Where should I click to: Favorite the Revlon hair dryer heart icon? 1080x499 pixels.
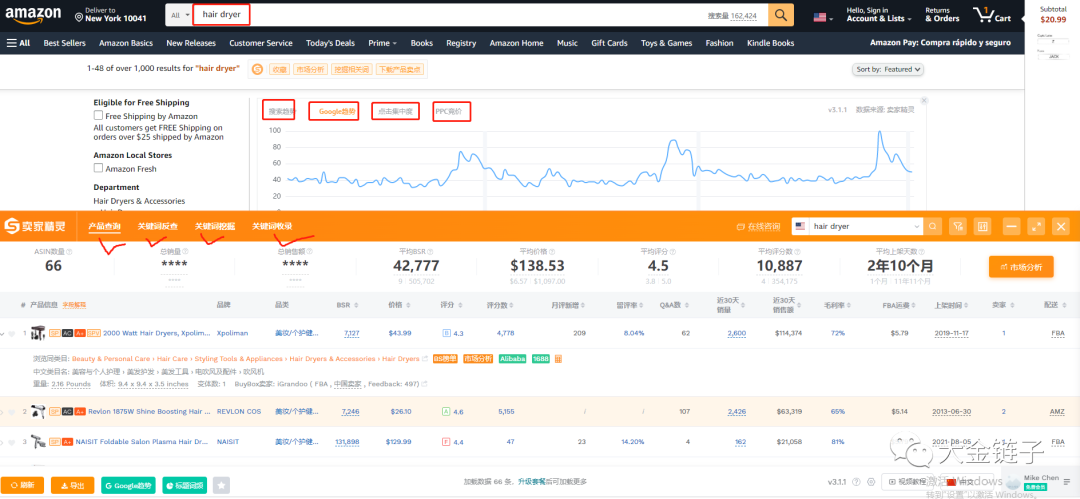point(12,411)
